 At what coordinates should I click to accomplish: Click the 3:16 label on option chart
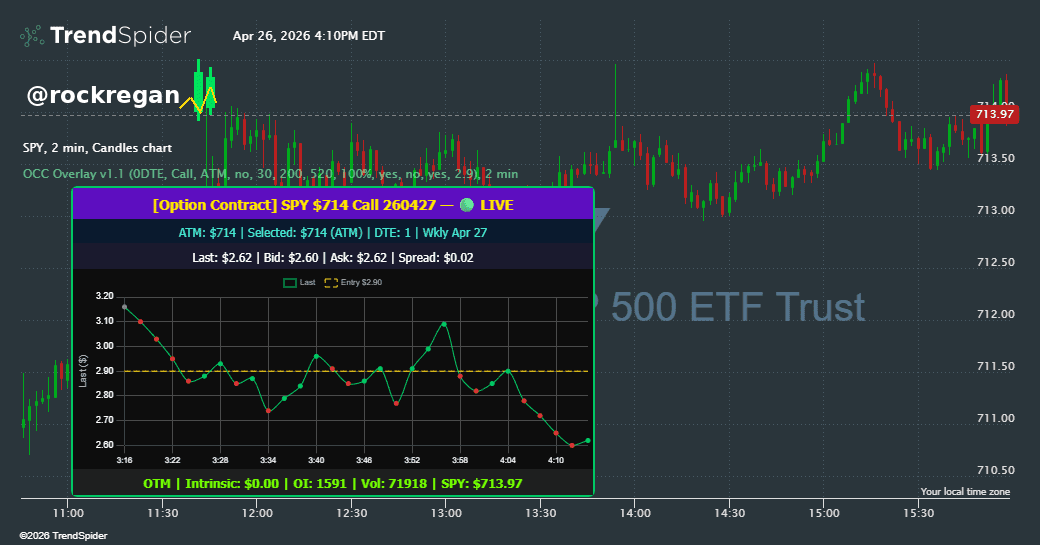click(124, 460)
